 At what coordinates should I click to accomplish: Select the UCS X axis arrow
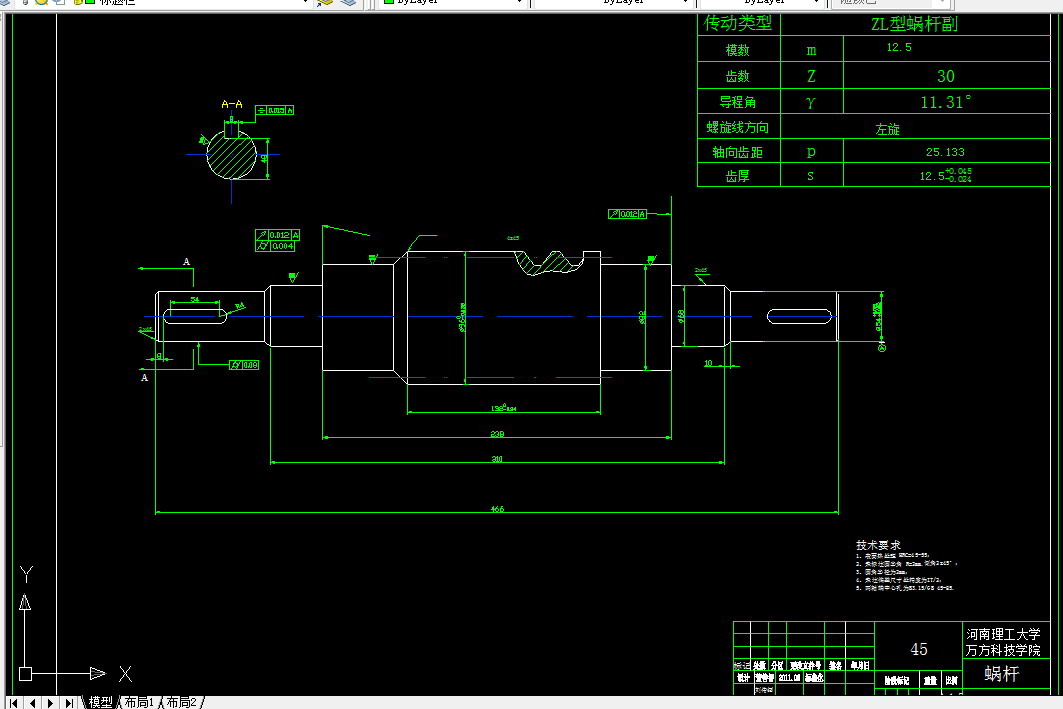(x=98, y=673)
